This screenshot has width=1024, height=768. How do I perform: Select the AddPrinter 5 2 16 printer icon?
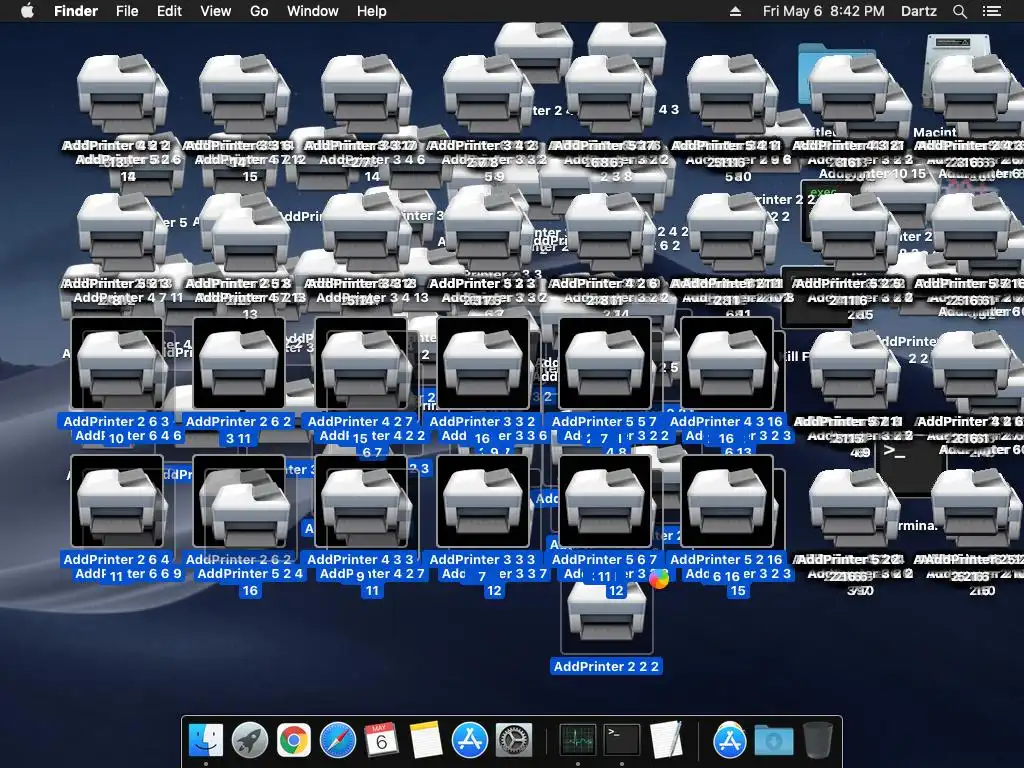click(x=727, y=502)
